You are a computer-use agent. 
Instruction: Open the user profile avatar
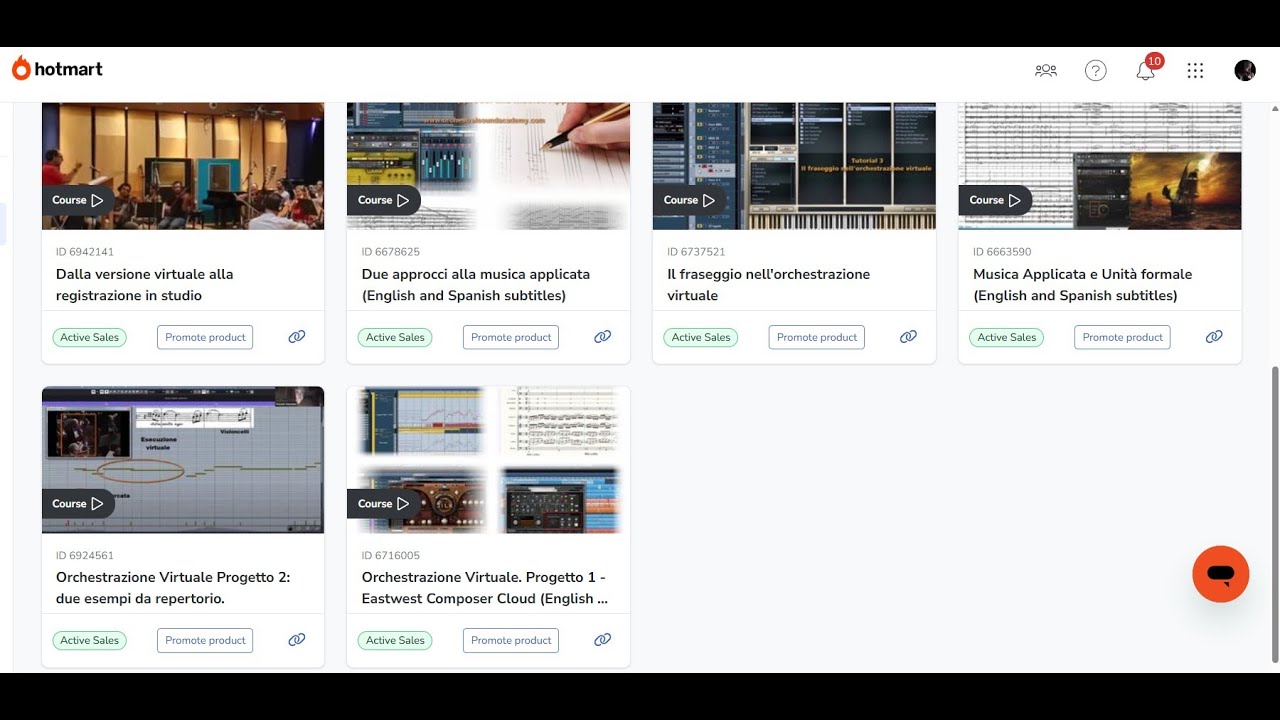coord(1245,70)
